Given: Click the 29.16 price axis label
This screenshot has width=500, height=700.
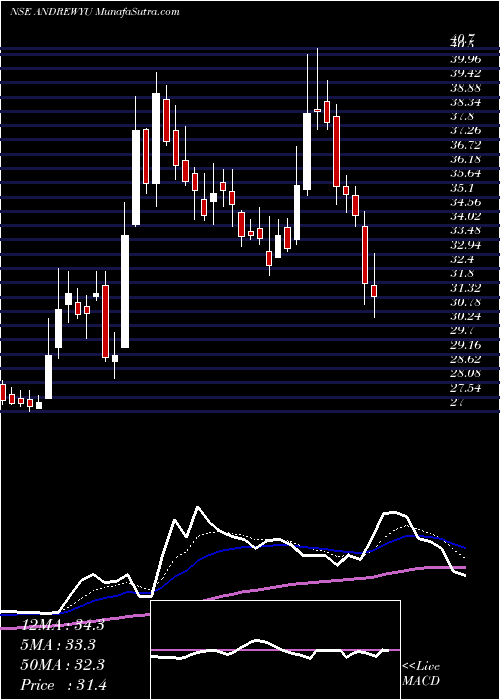Looking at the screenshot, I should 466,345.
